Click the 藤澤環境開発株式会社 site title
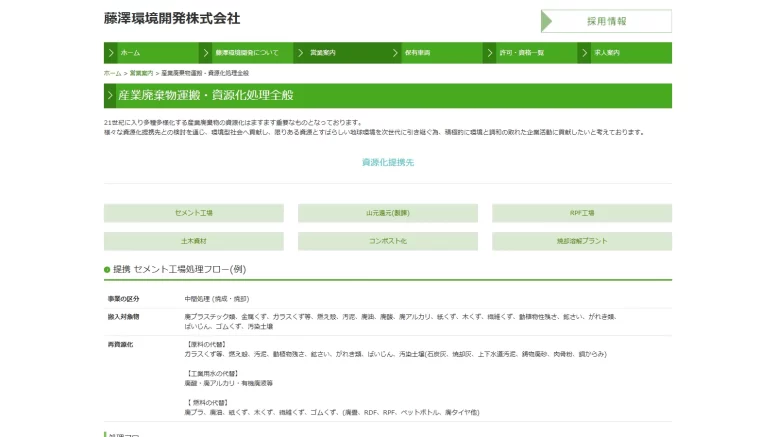776x437 pixels. pos(172,19)
